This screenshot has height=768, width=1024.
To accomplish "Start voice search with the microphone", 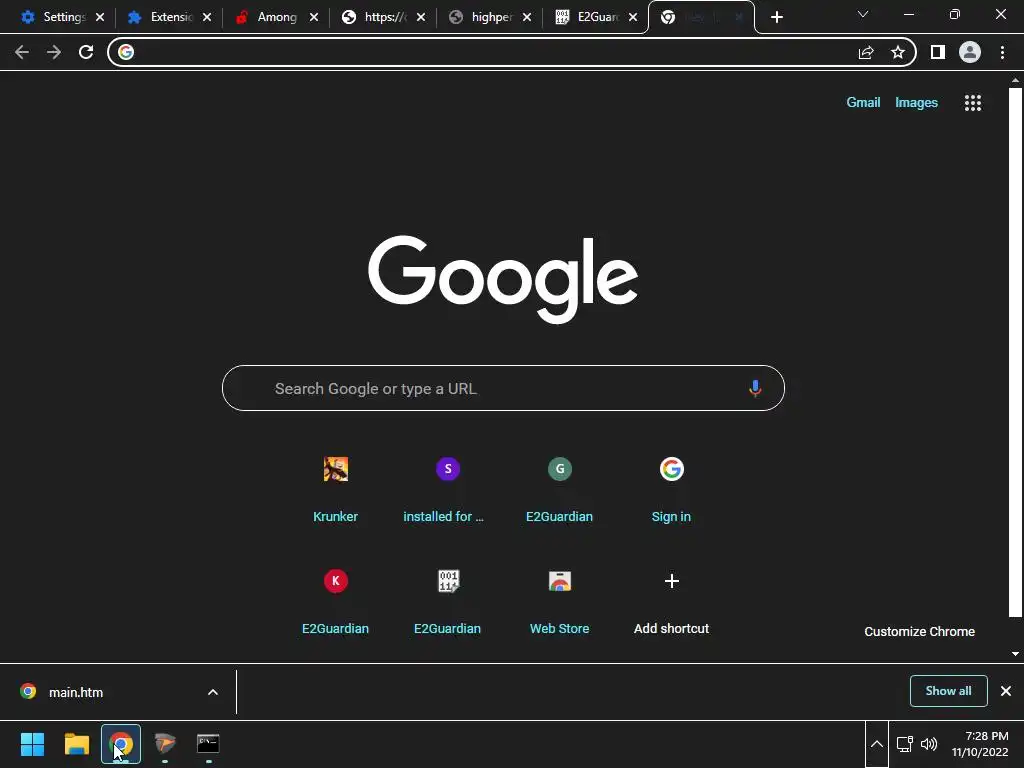I will click(x=755, y=389).
